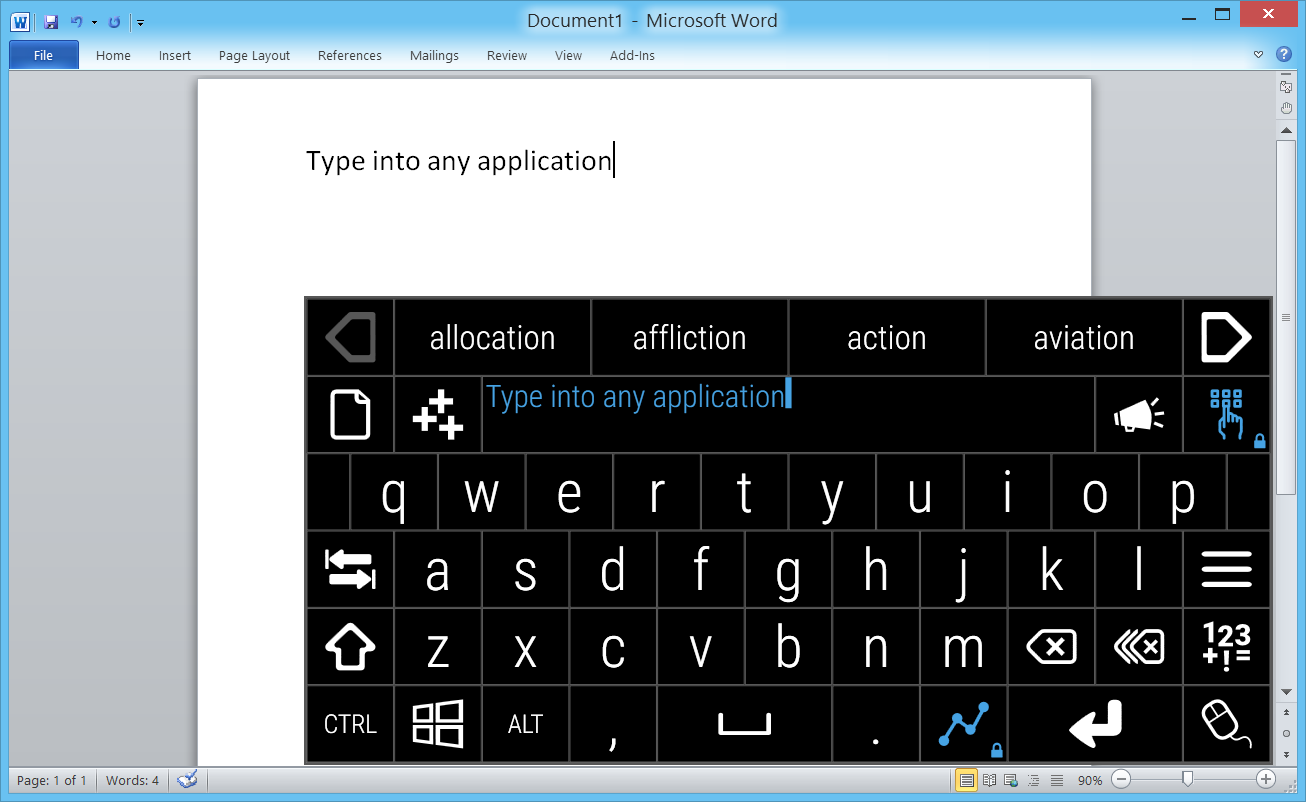This screenshot has width=1306, height=802.
Task: Choose the 'aviation' suggestion
Action: click(1084, 337)
